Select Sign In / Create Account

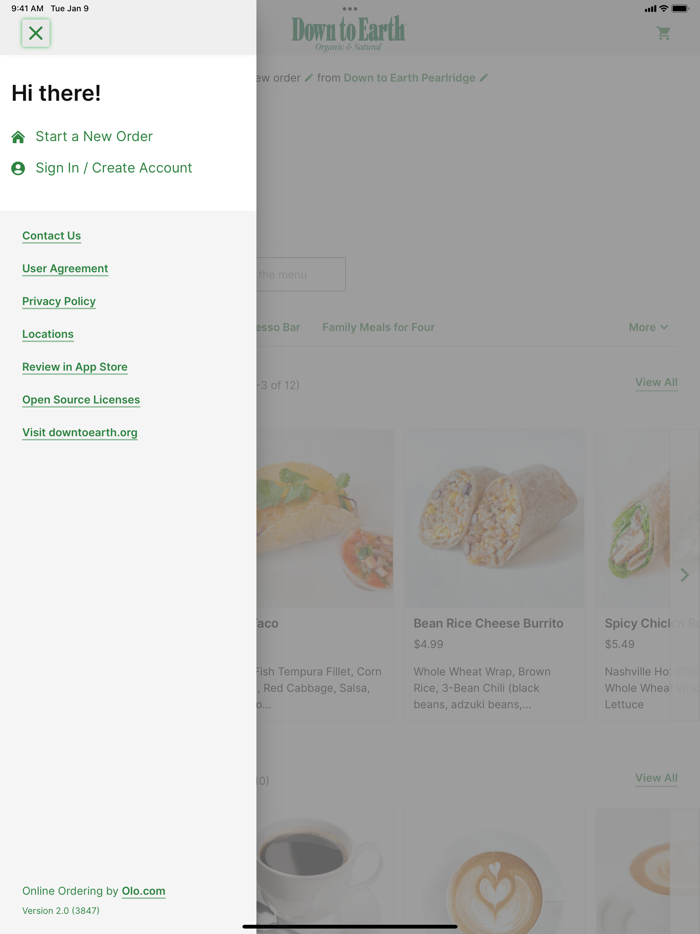[113, 168]
